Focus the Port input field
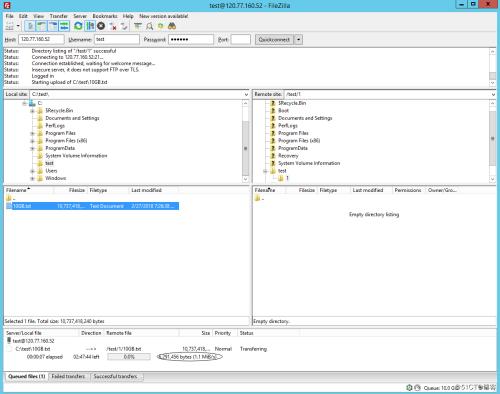This screenshot has width=500, height=394. (240, 40)
